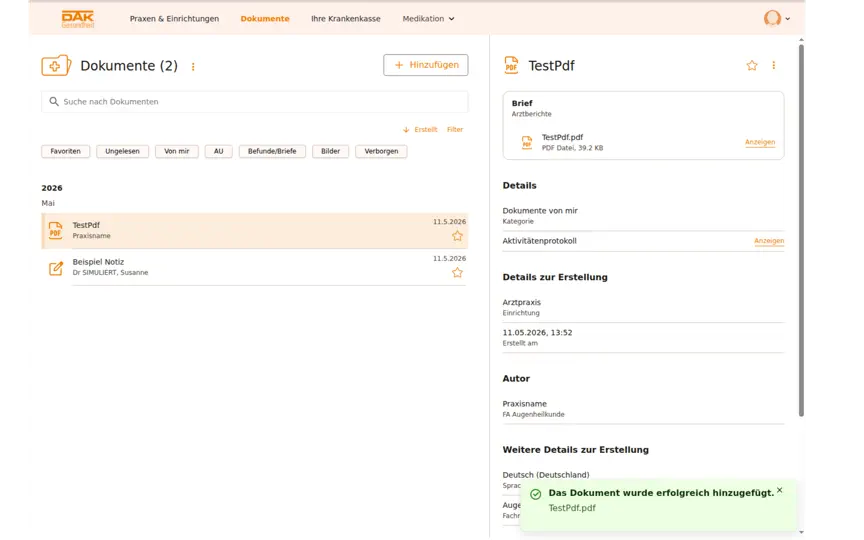Click the 11.05.2026, 13:52 creation date

pos(537,333)
